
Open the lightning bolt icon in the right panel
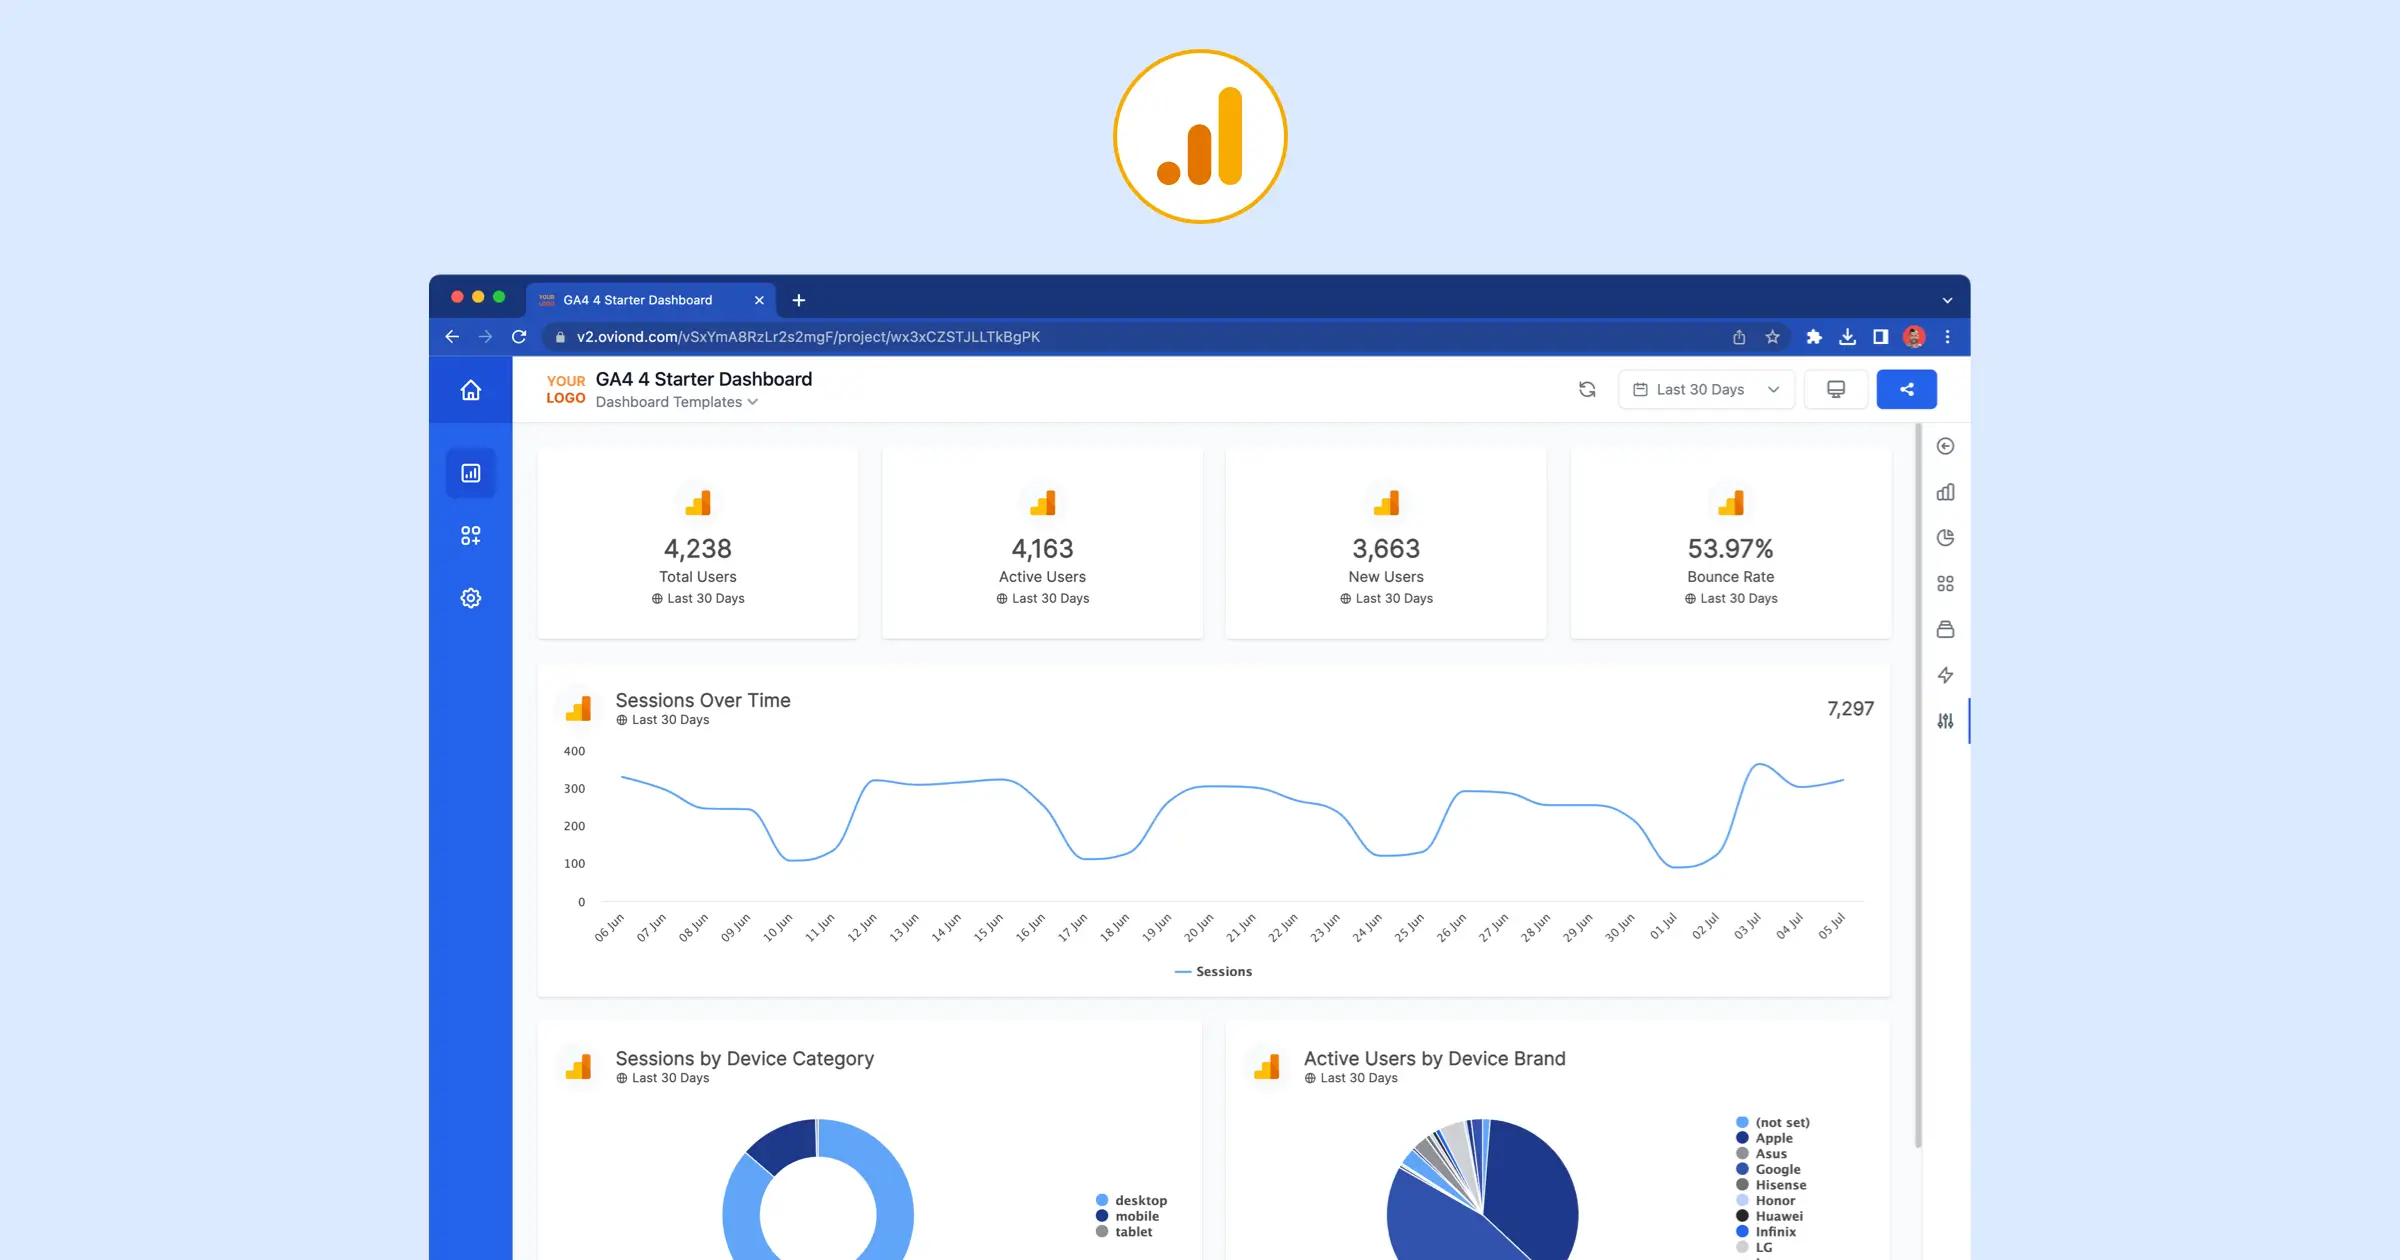tap(1945, 675)
